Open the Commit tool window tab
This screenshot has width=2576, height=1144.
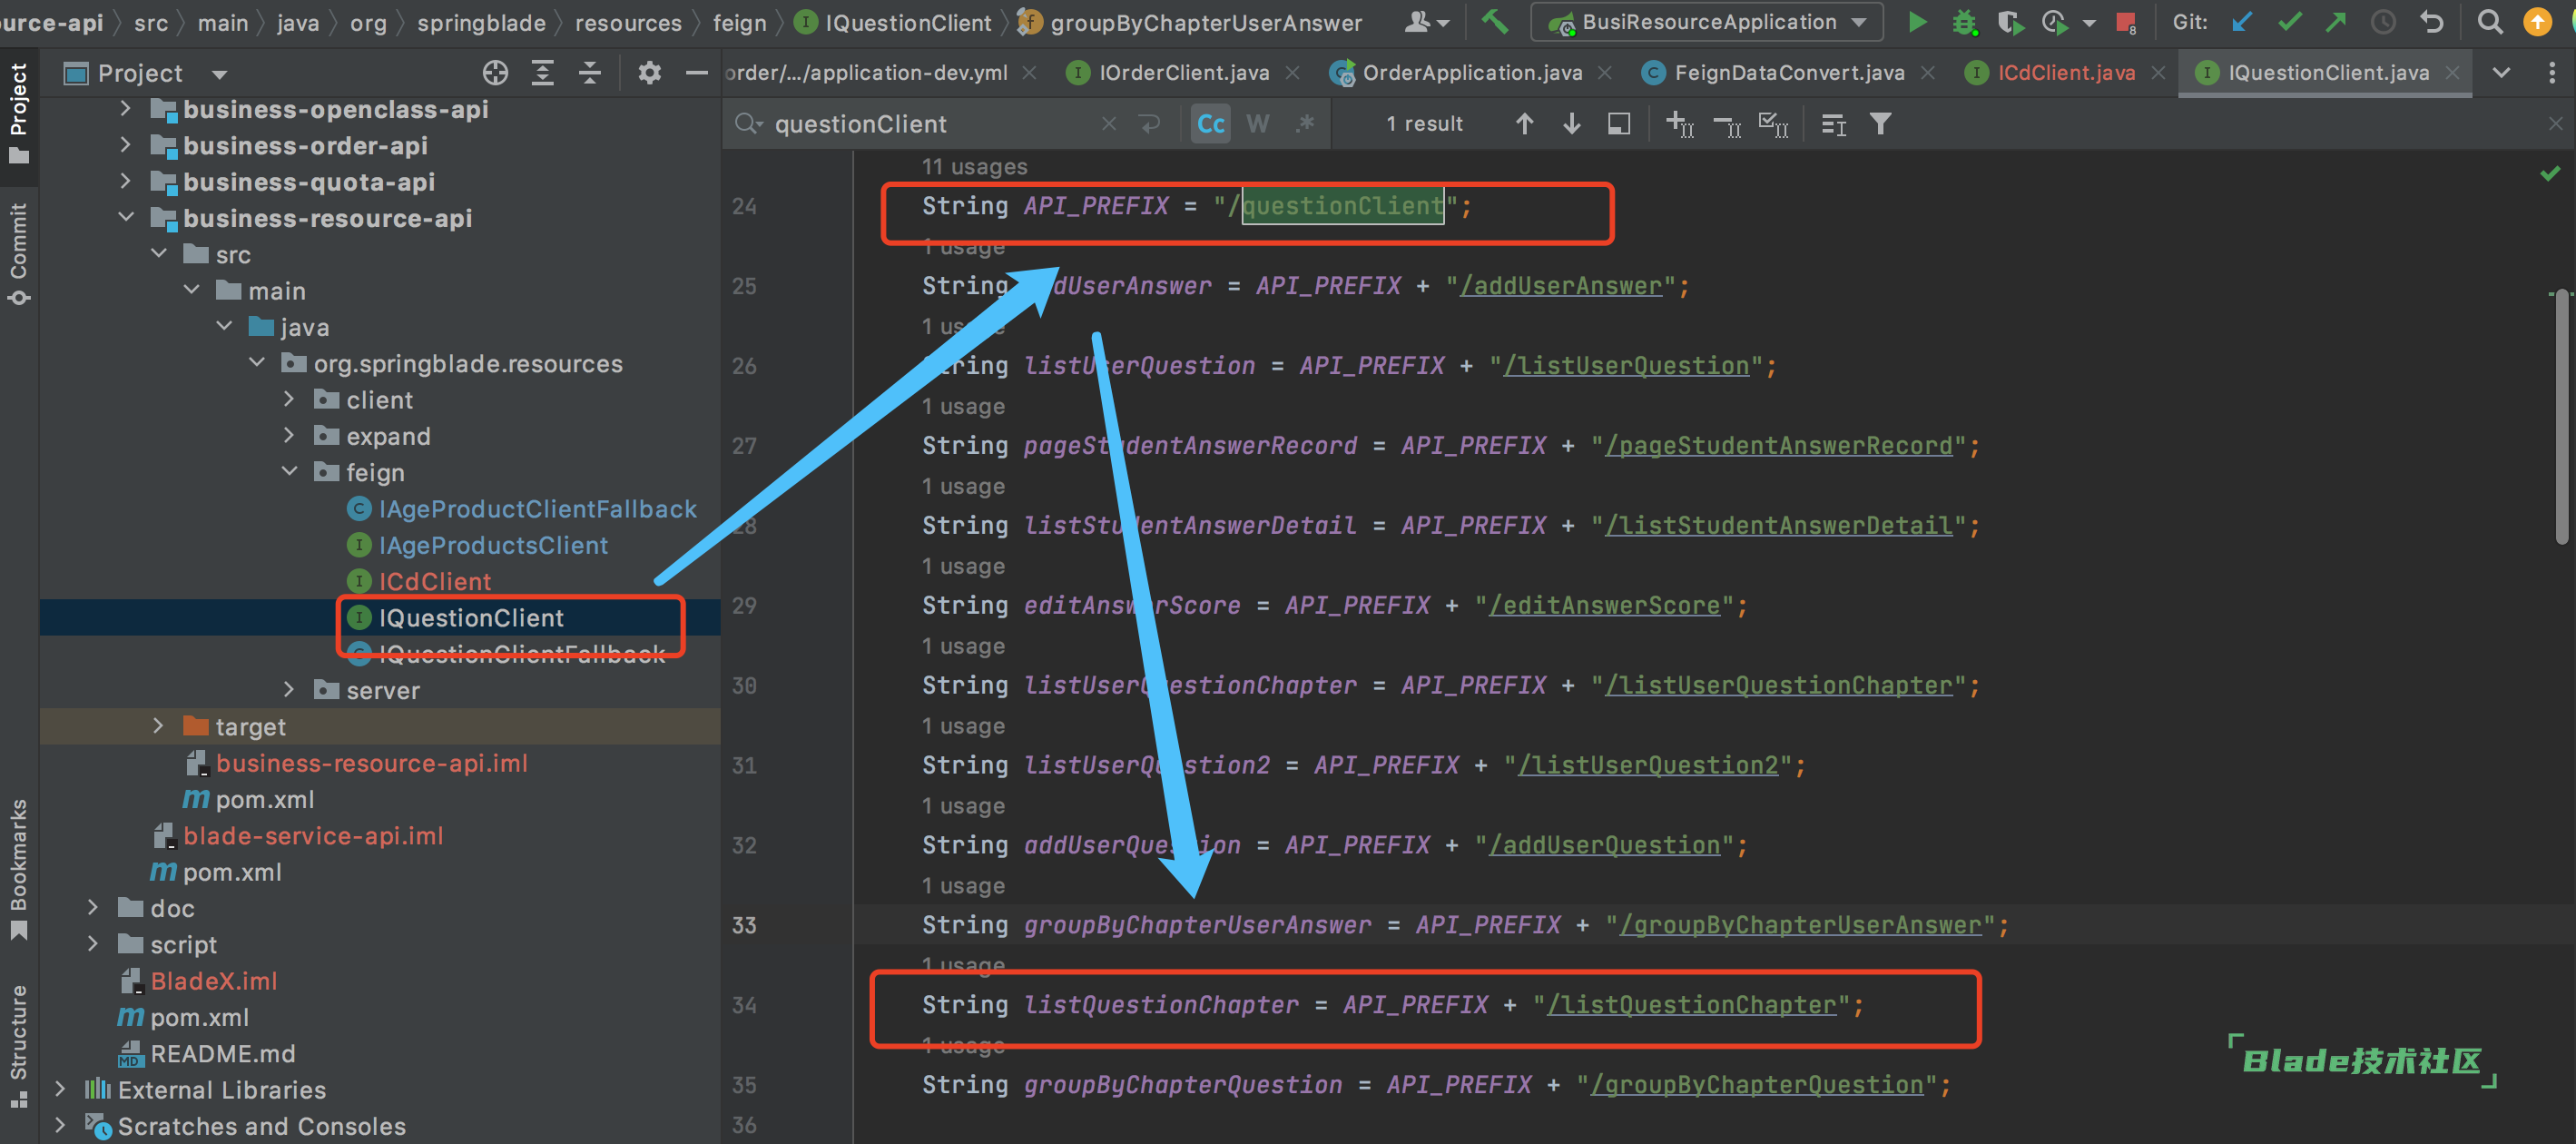click(x=18, y=252)
